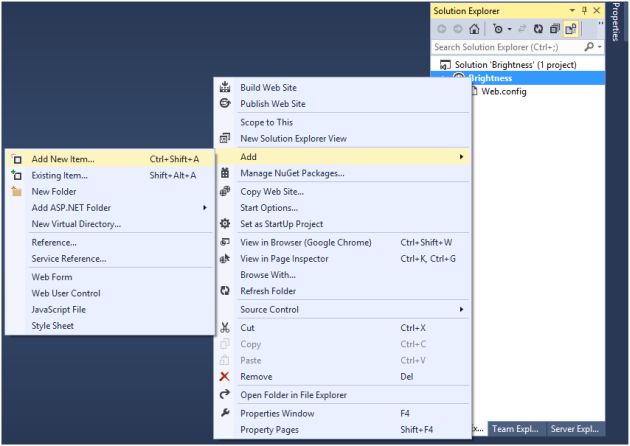Open the vertical Properties side tab

pyautogui.click(x=616, y=22)
